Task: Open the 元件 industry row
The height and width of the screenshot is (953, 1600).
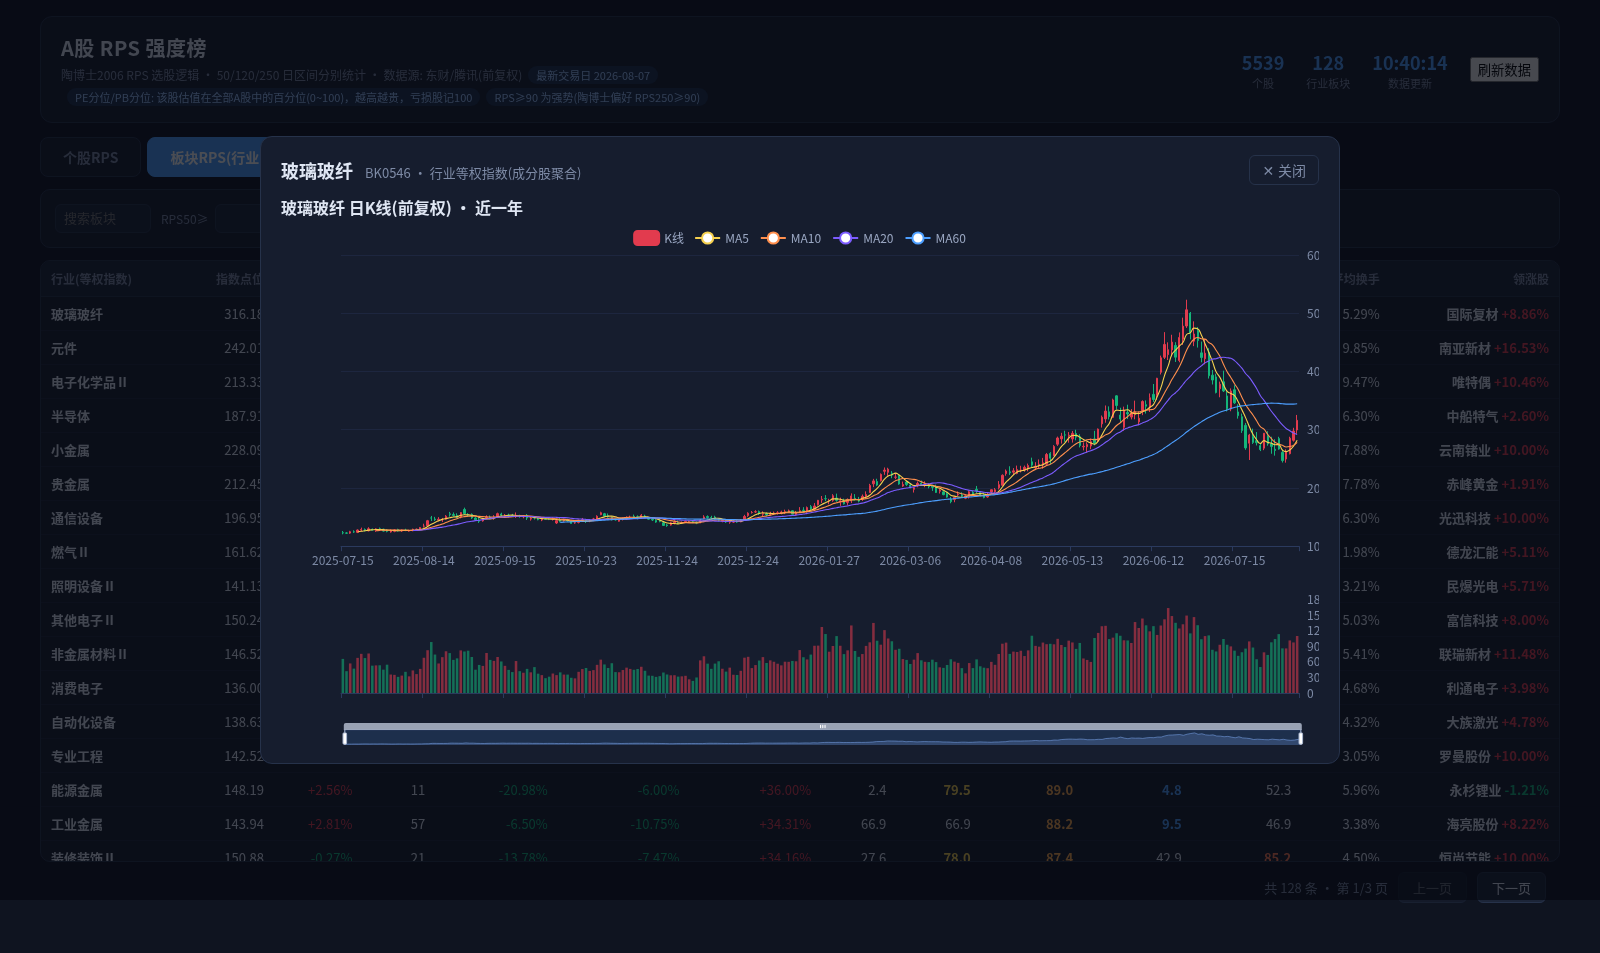Action: (x=800, y=349)
